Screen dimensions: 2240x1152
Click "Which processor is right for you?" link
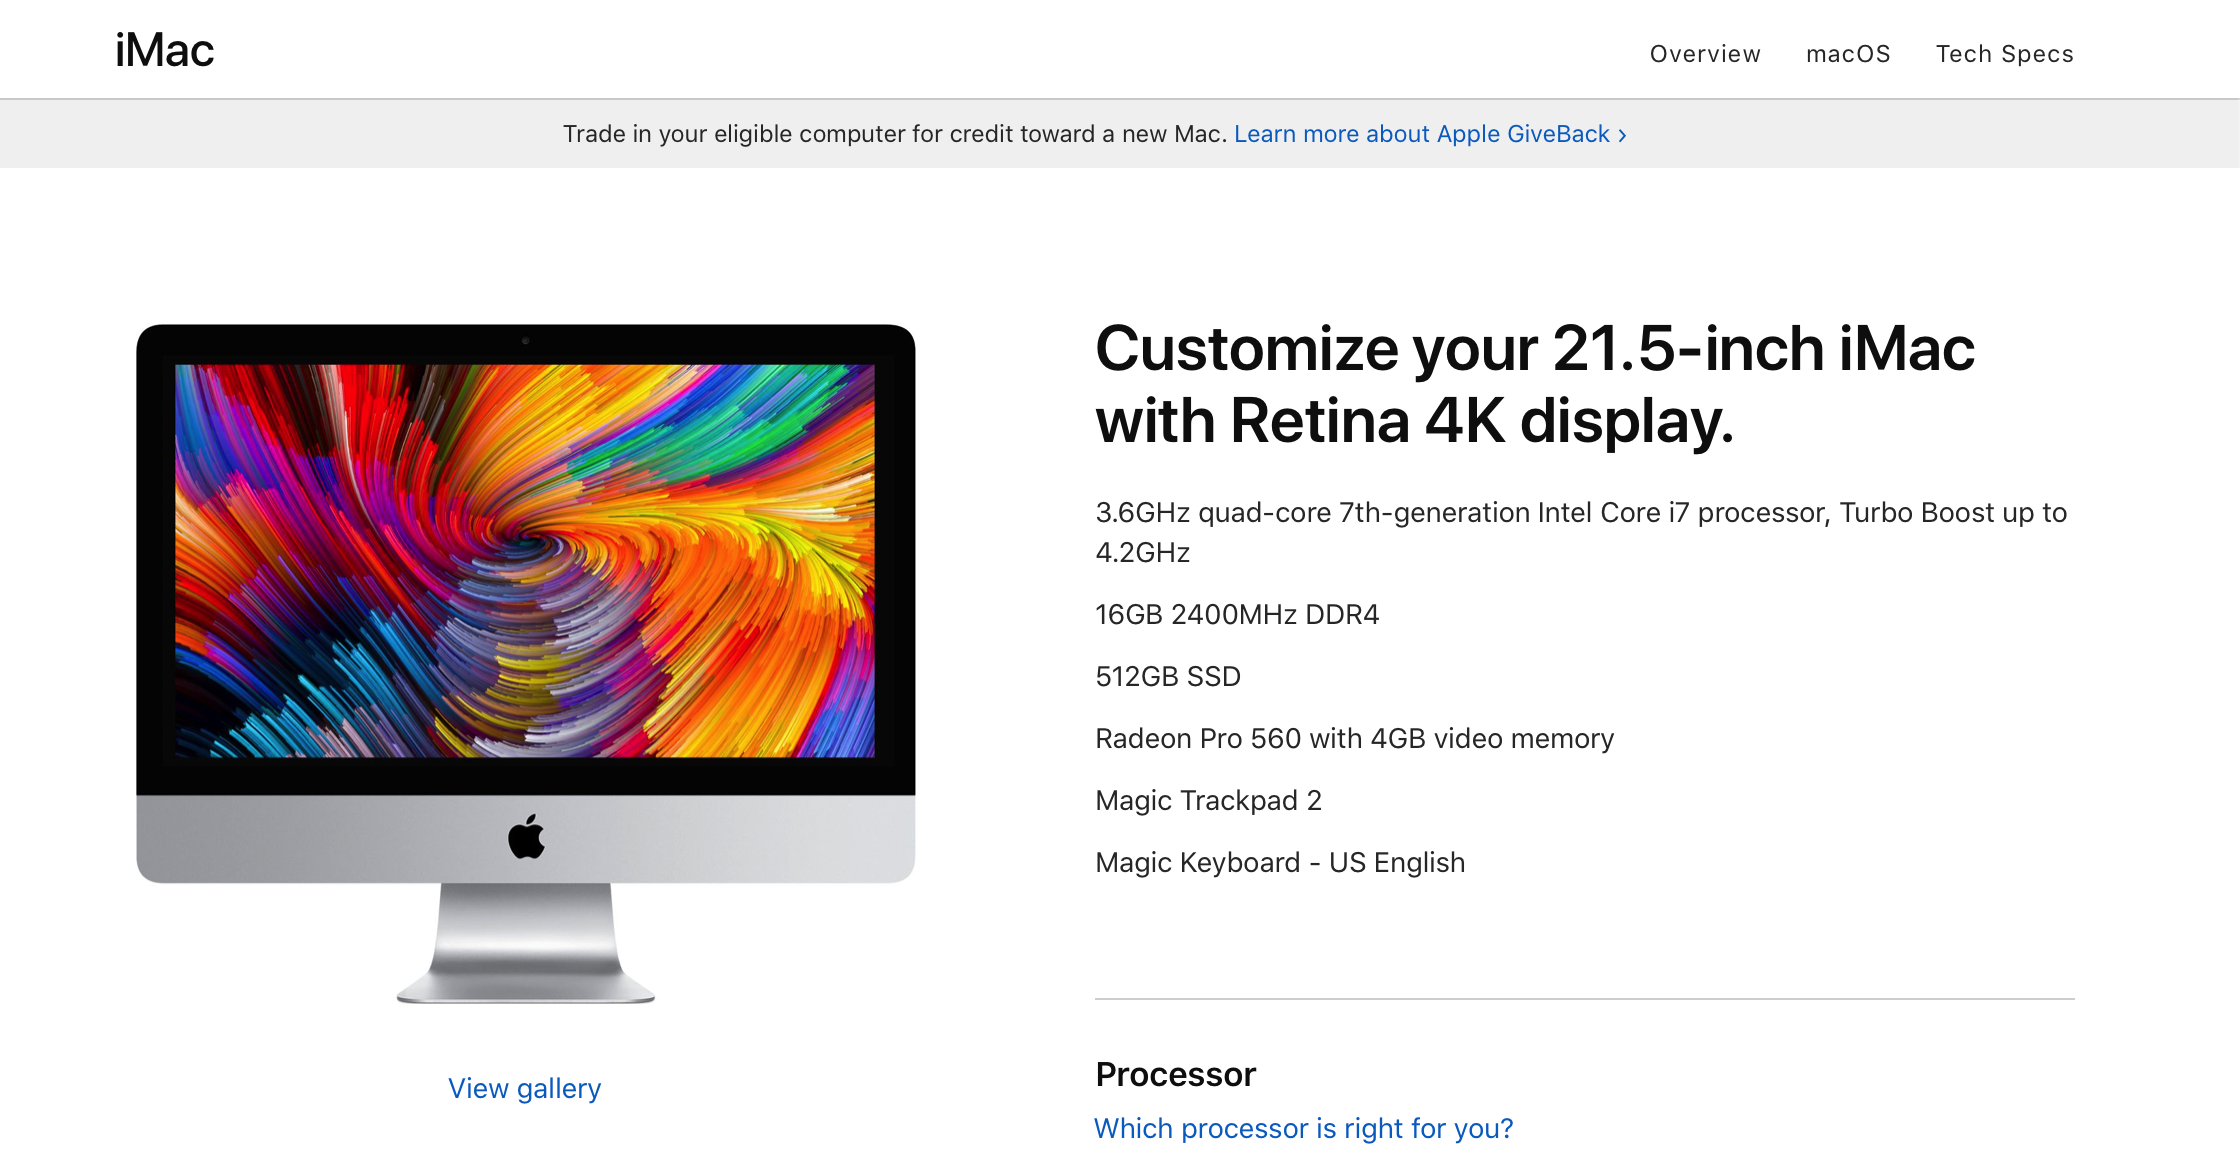[1303, 1128]
